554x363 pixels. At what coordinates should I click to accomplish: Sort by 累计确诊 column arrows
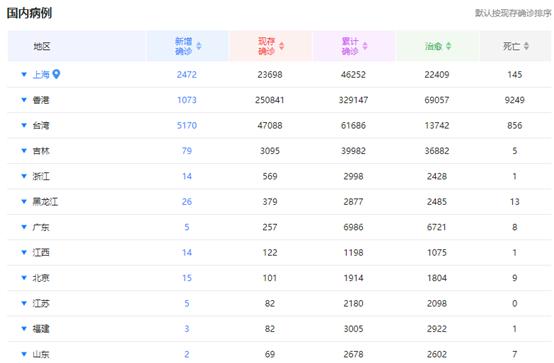tap(365, 46)
